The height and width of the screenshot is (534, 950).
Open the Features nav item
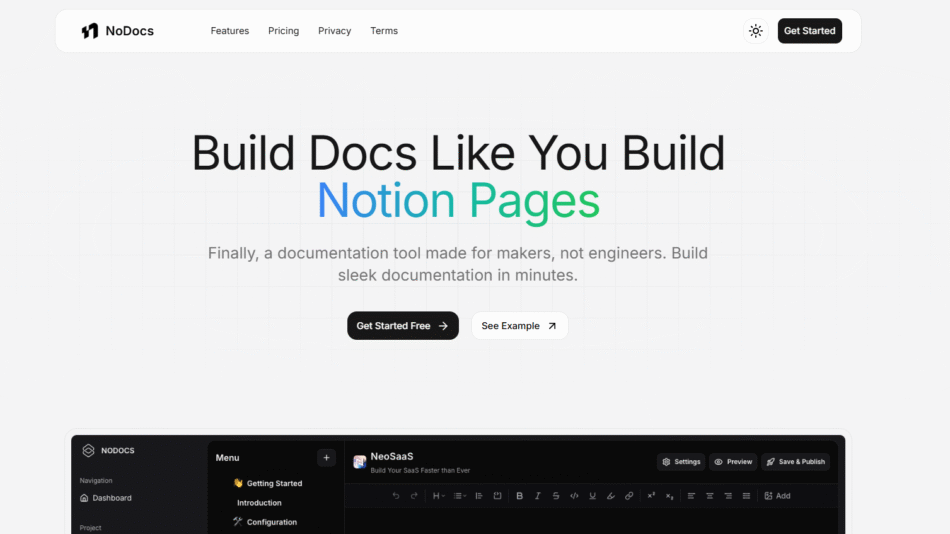(x=229, y=31)
